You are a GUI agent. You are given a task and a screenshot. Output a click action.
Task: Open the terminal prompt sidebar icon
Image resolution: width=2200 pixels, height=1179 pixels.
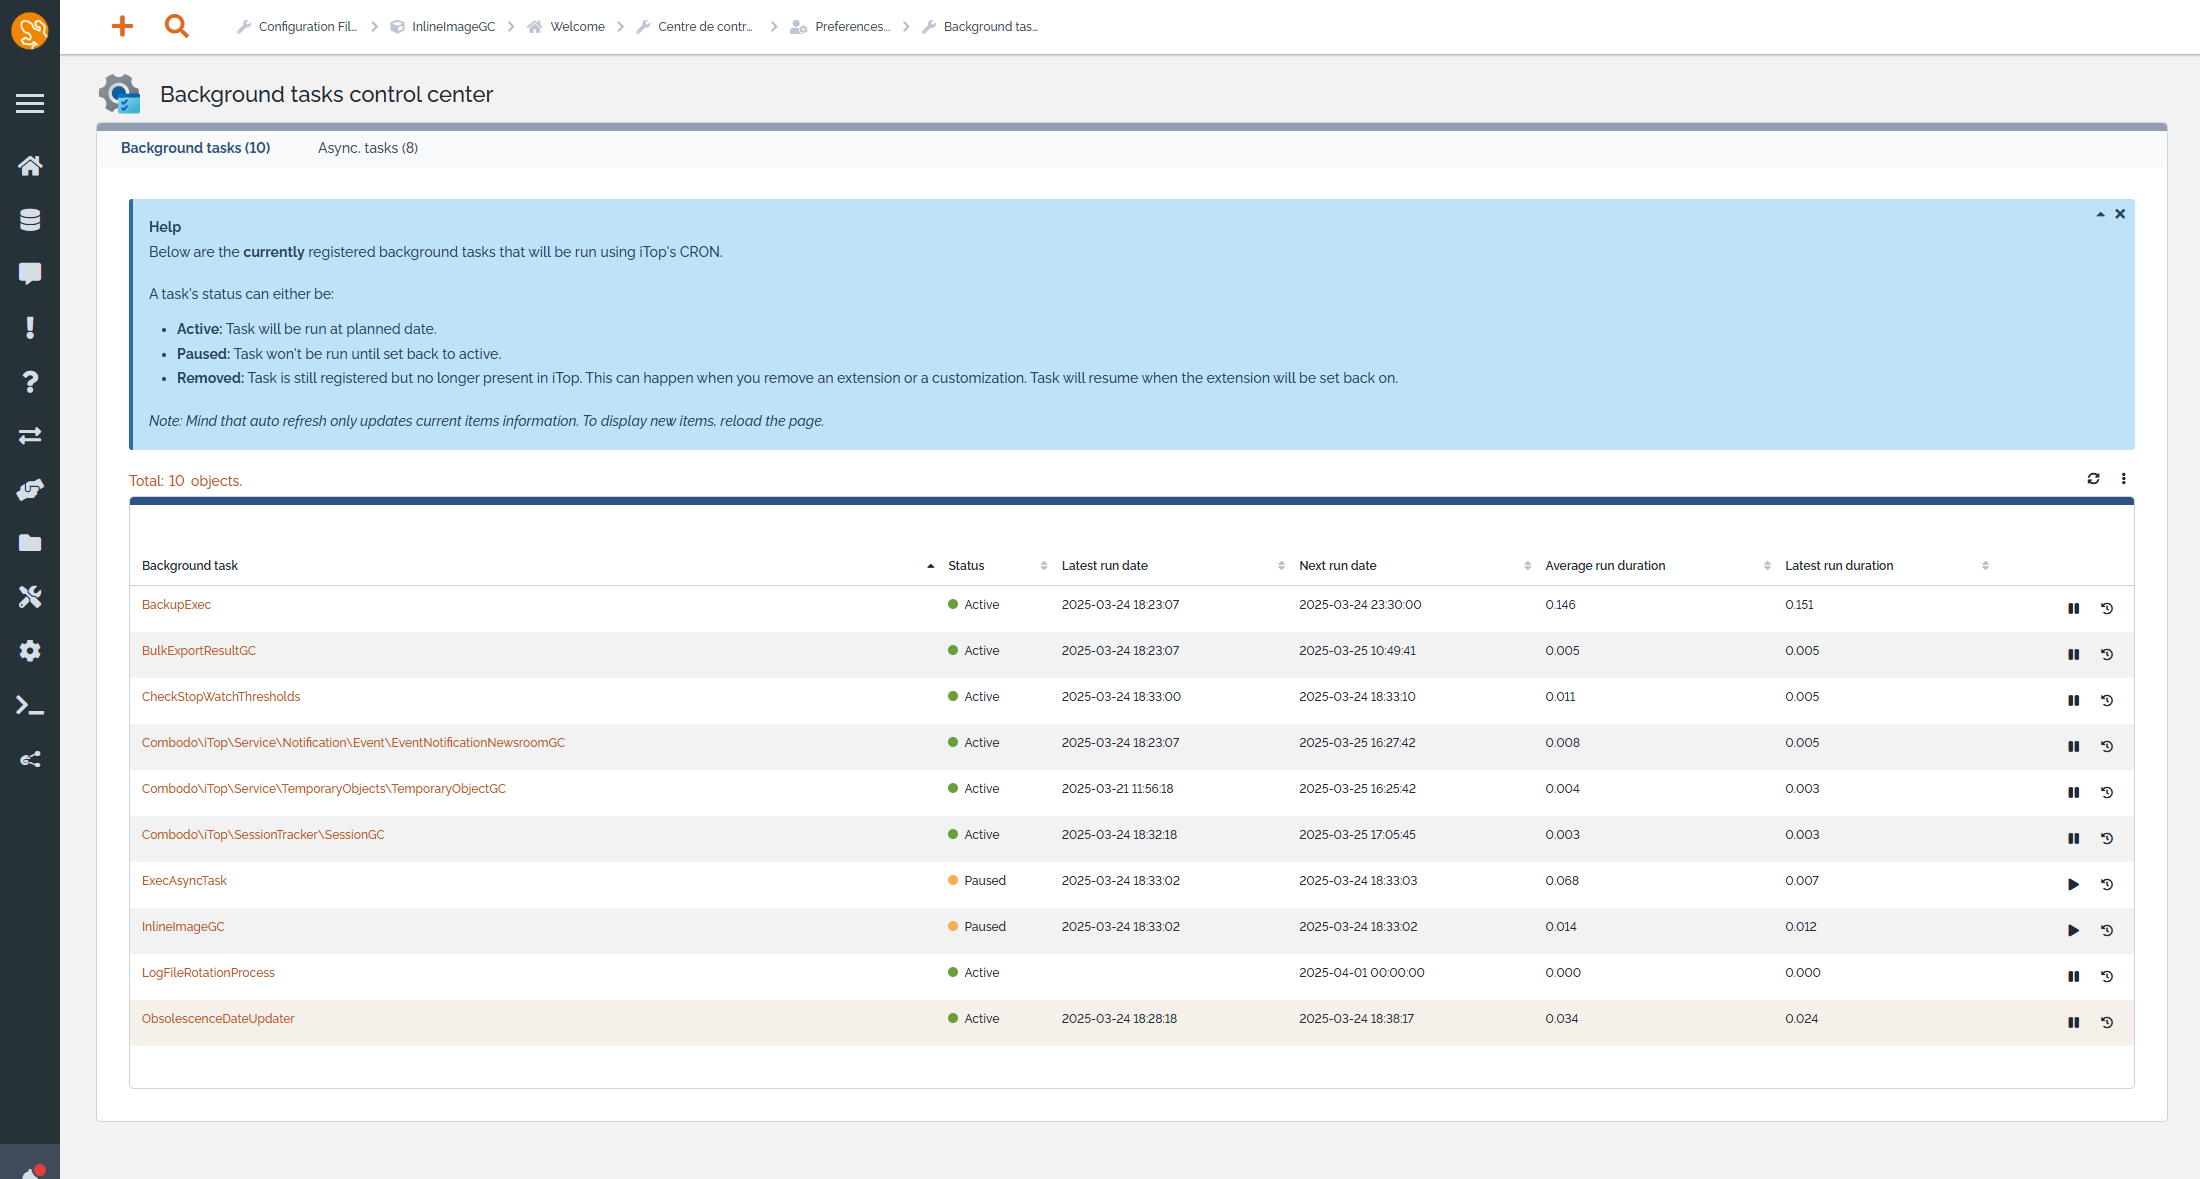30,706
